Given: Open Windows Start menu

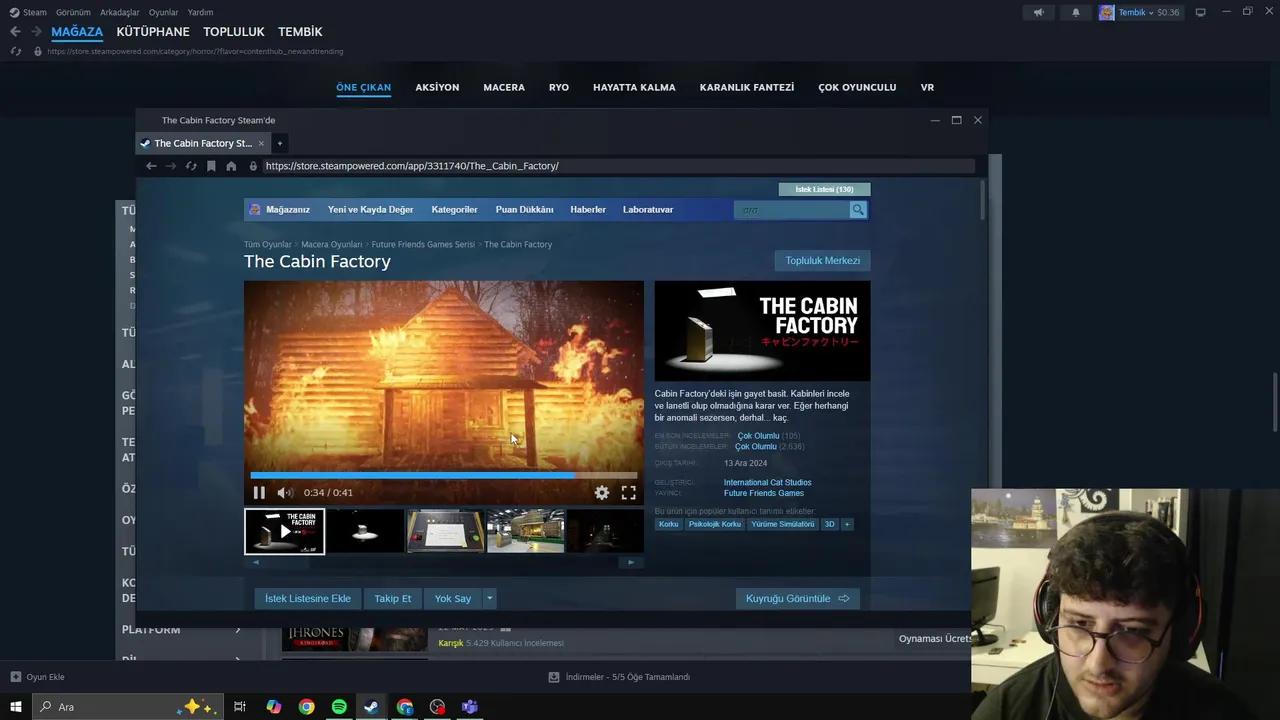Looking at the screenshot, I should tap(15, 707).
